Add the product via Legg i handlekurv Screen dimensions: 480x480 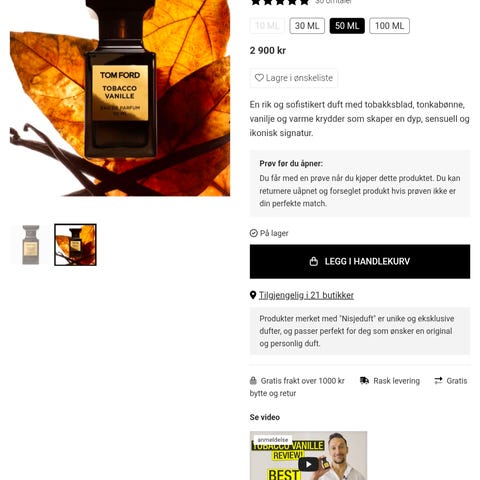360,261
